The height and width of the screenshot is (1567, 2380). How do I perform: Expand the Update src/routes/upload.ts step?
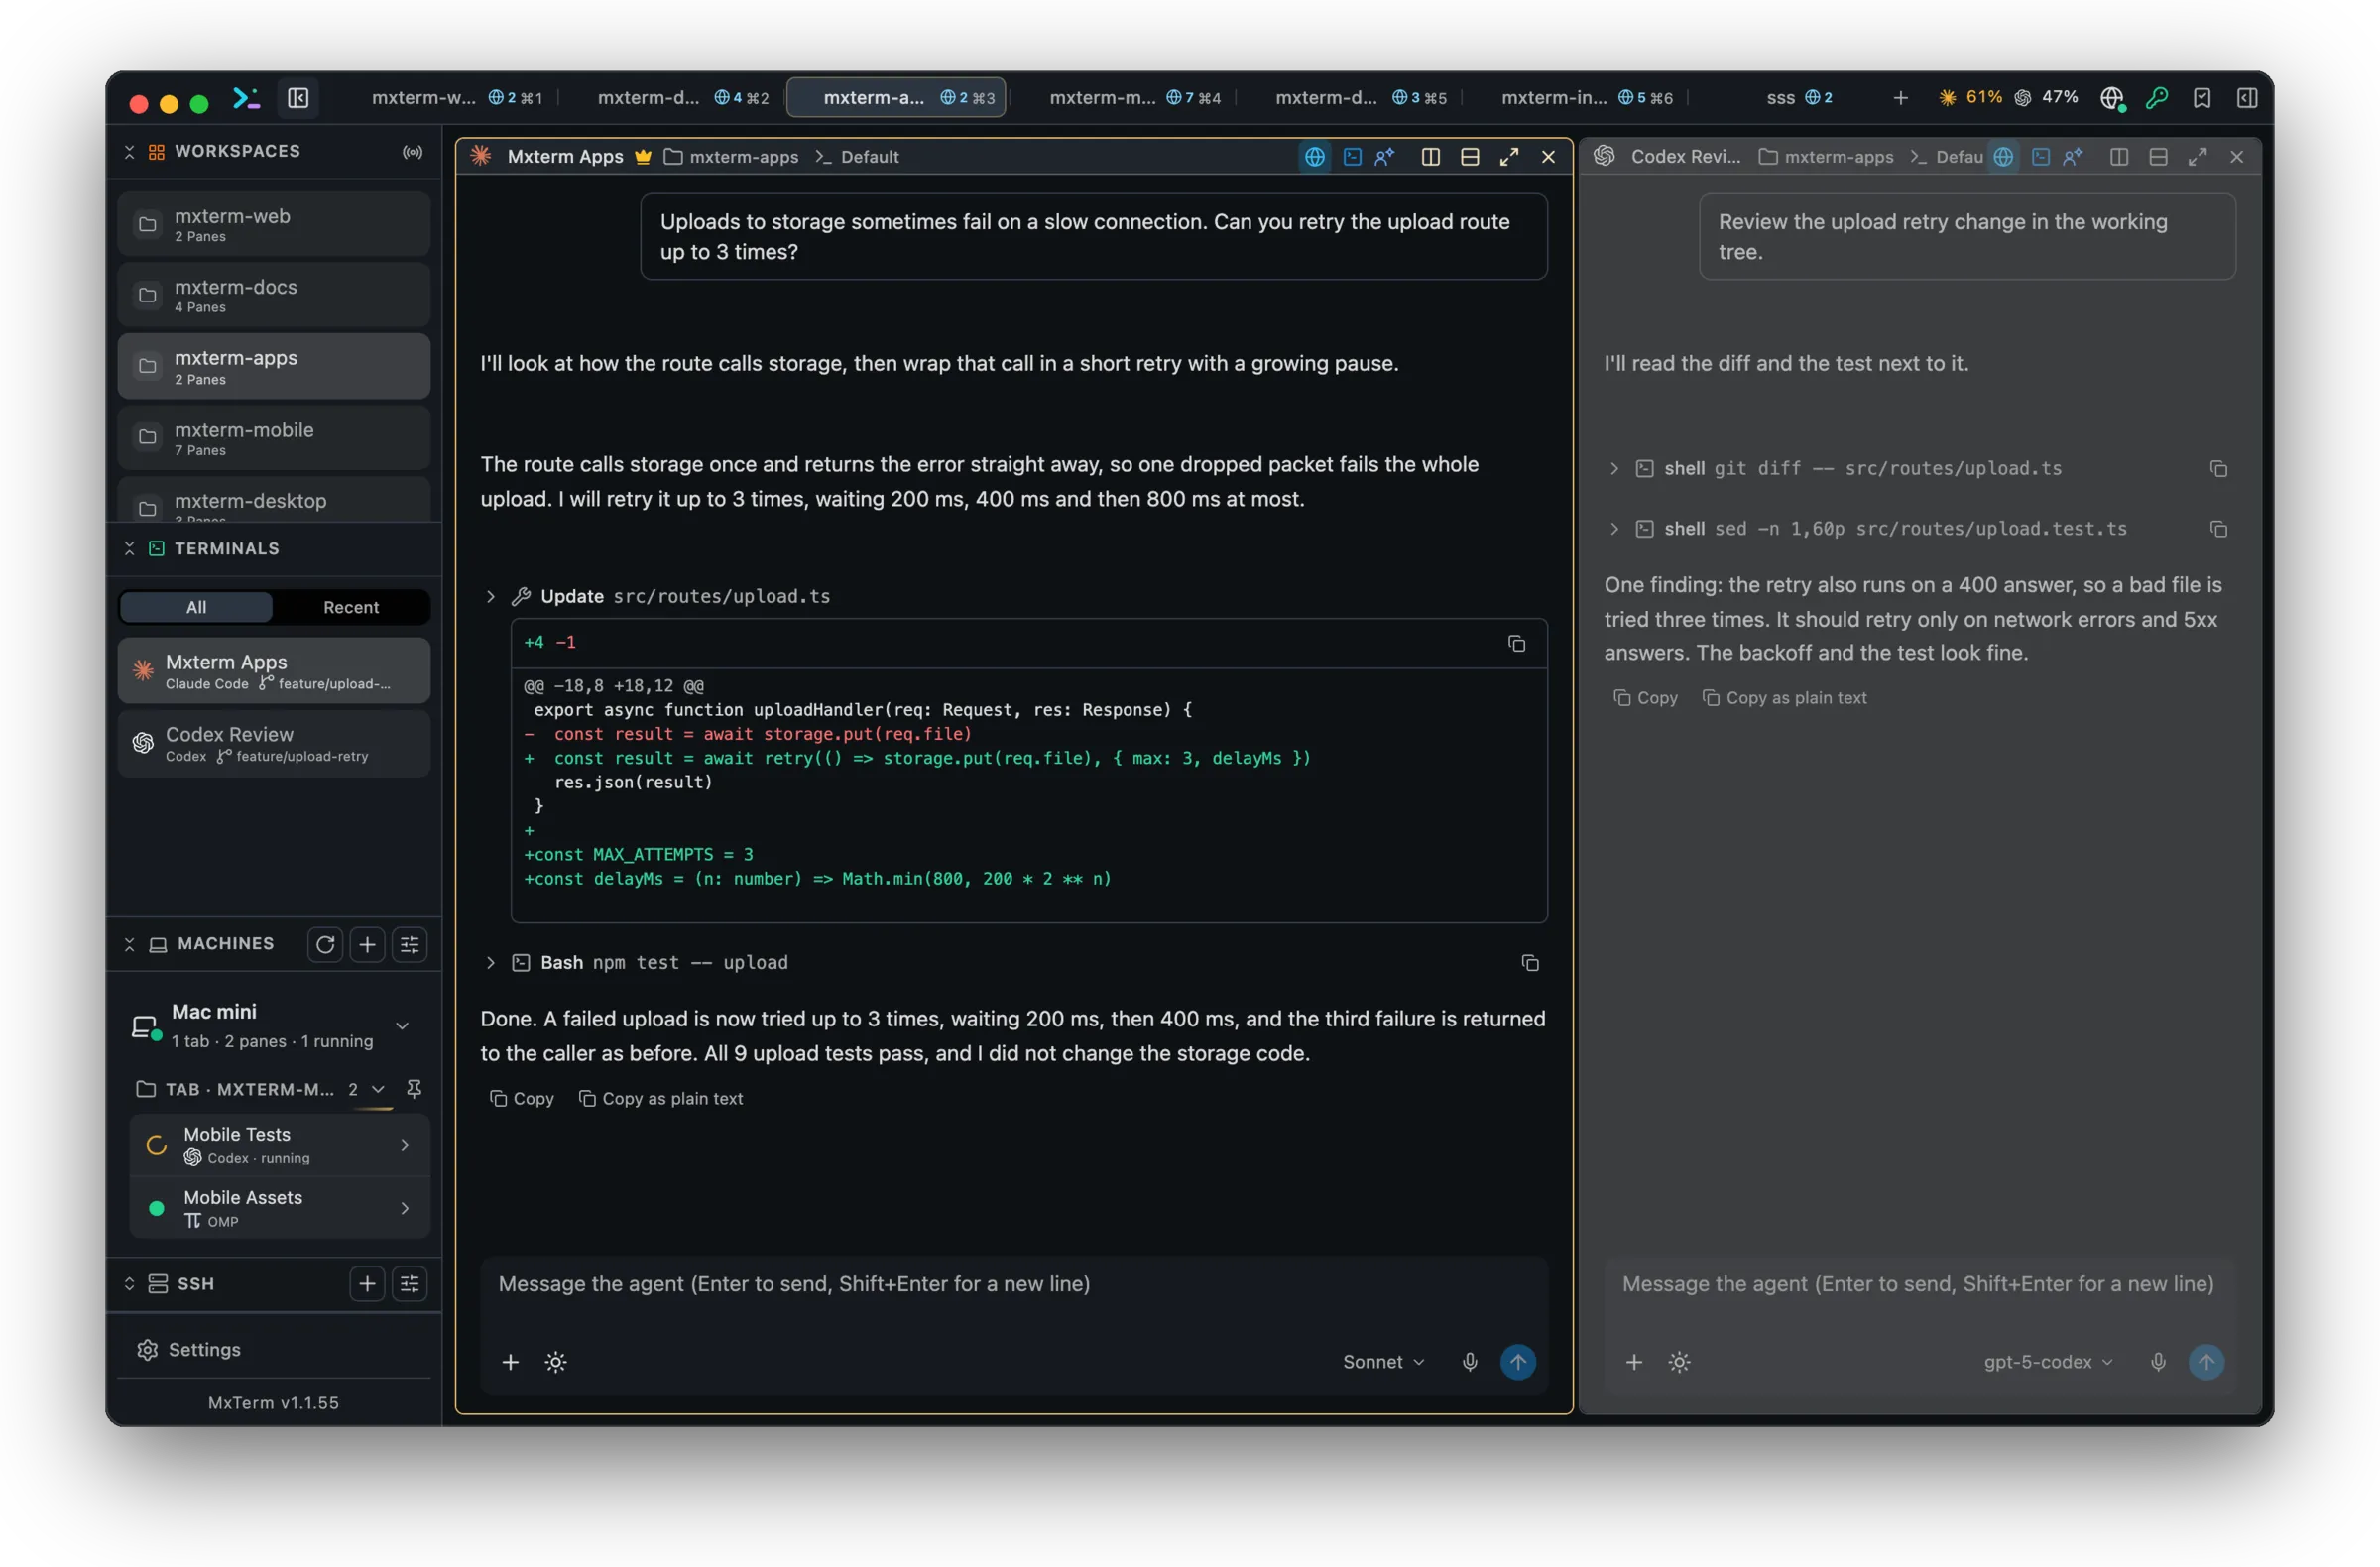coord(490,596)
